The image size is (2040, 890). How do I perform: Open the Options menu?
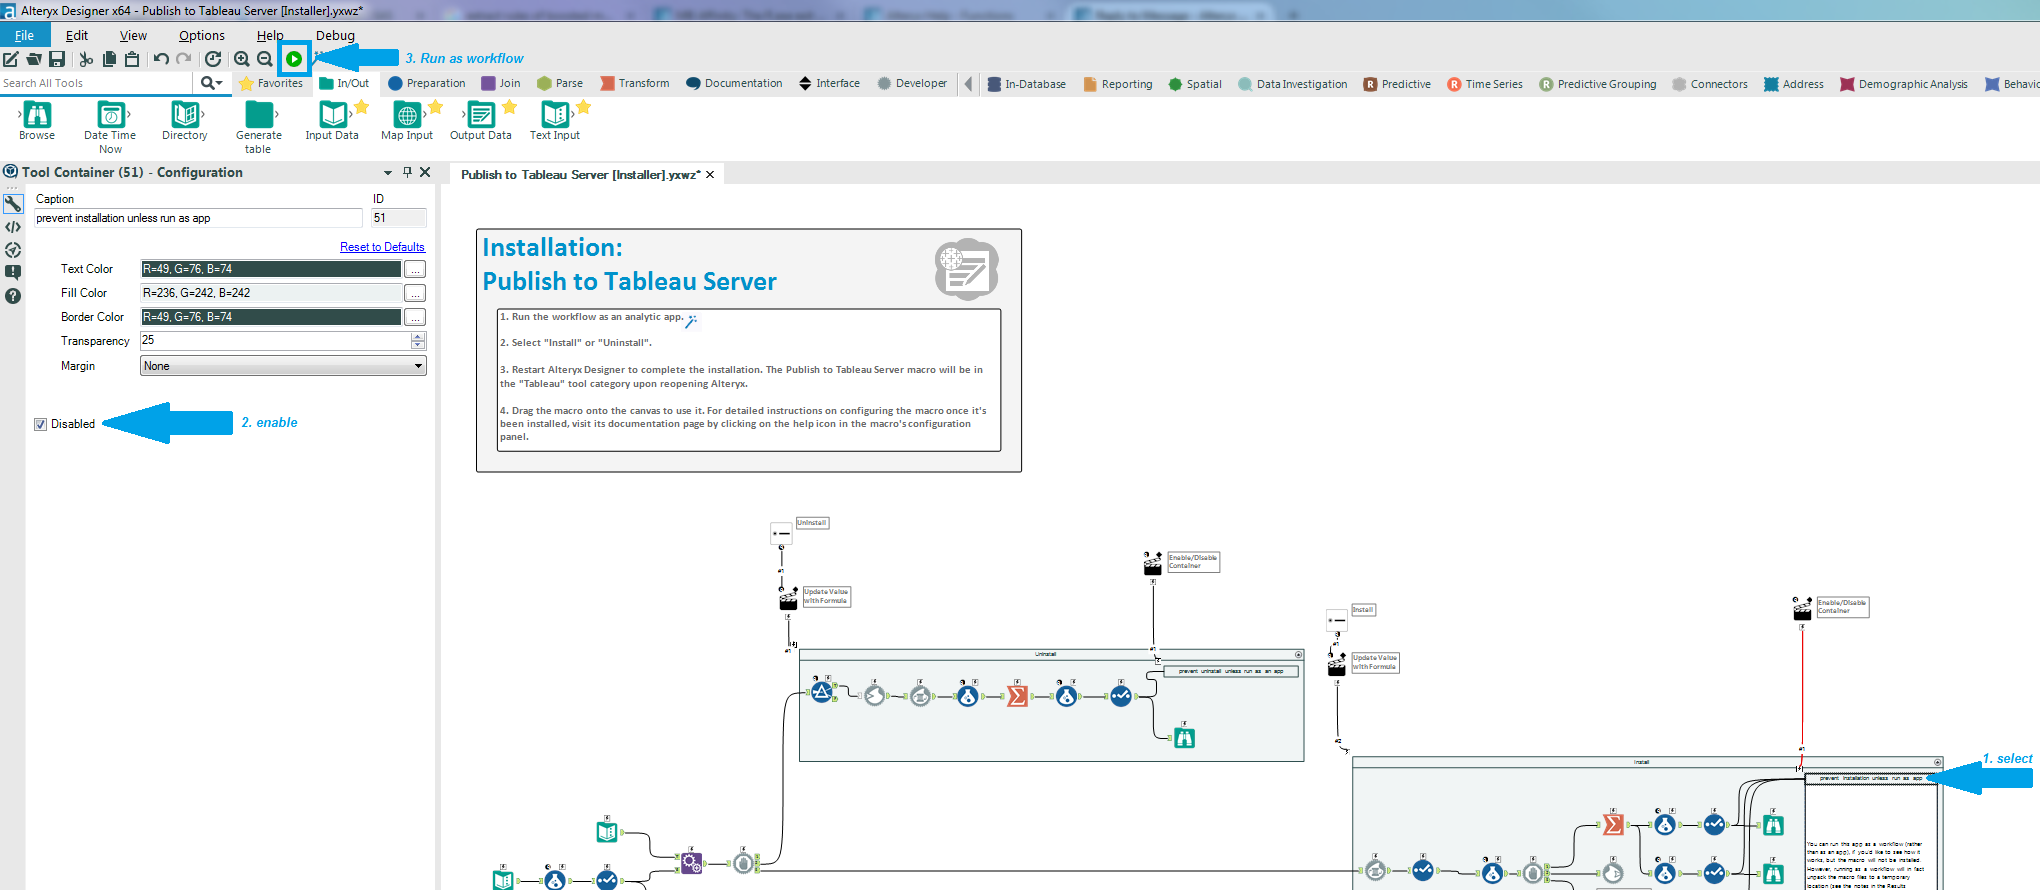202,35
